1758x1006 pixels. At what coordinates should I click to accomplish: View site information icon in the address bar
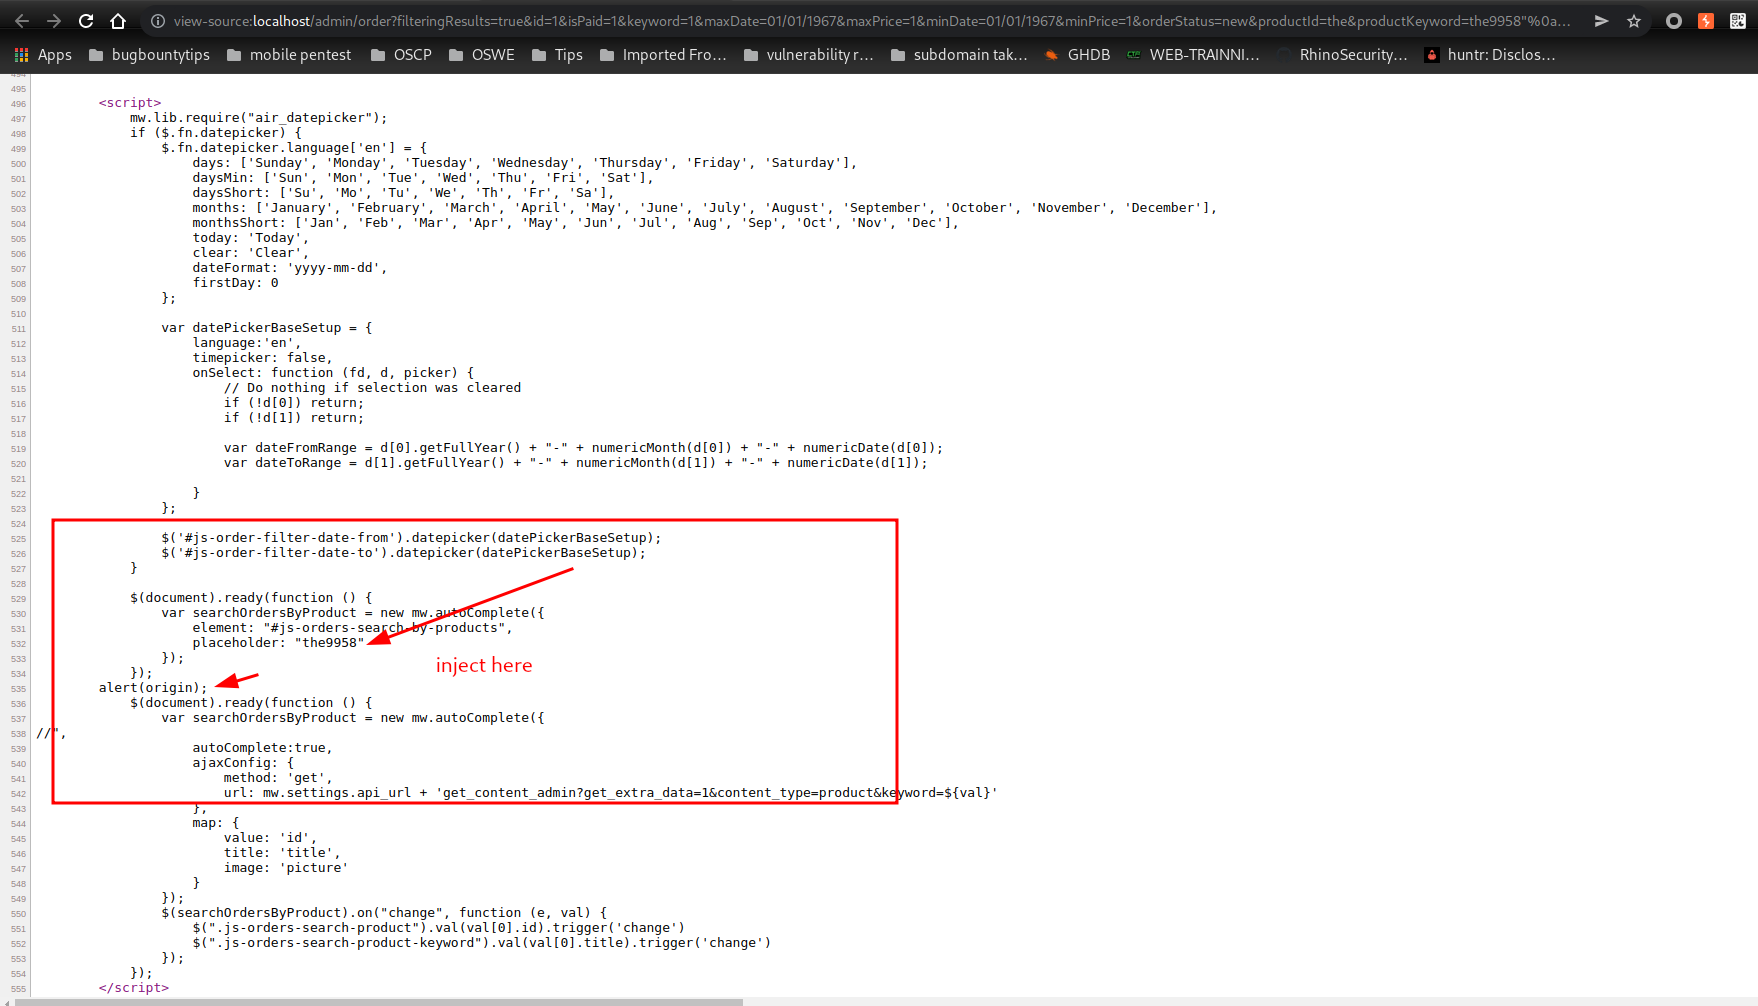[158, 21]
